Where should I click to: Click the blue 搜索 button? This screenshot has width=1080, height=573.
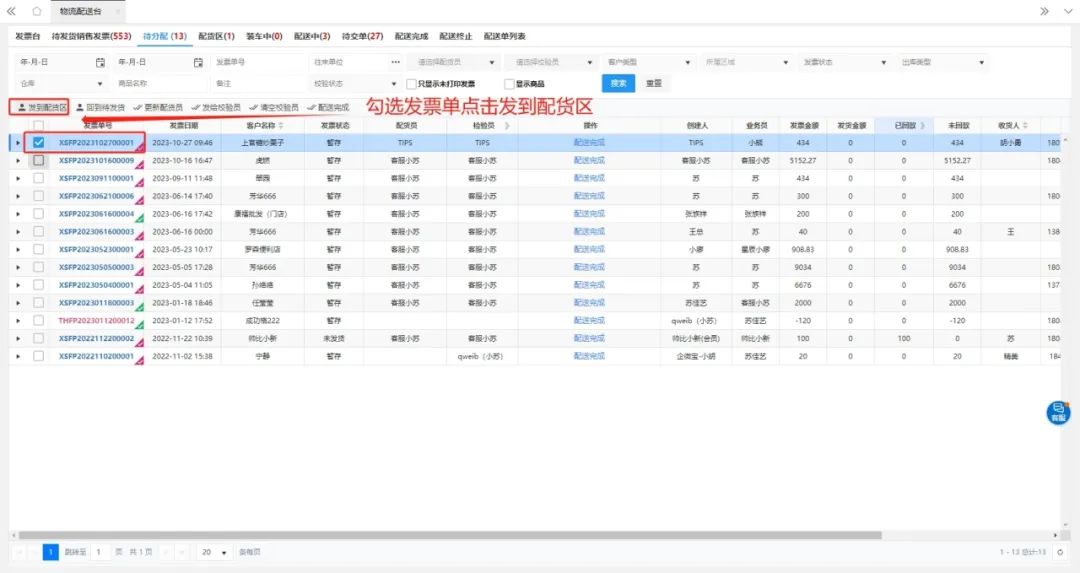coord(618,83)
